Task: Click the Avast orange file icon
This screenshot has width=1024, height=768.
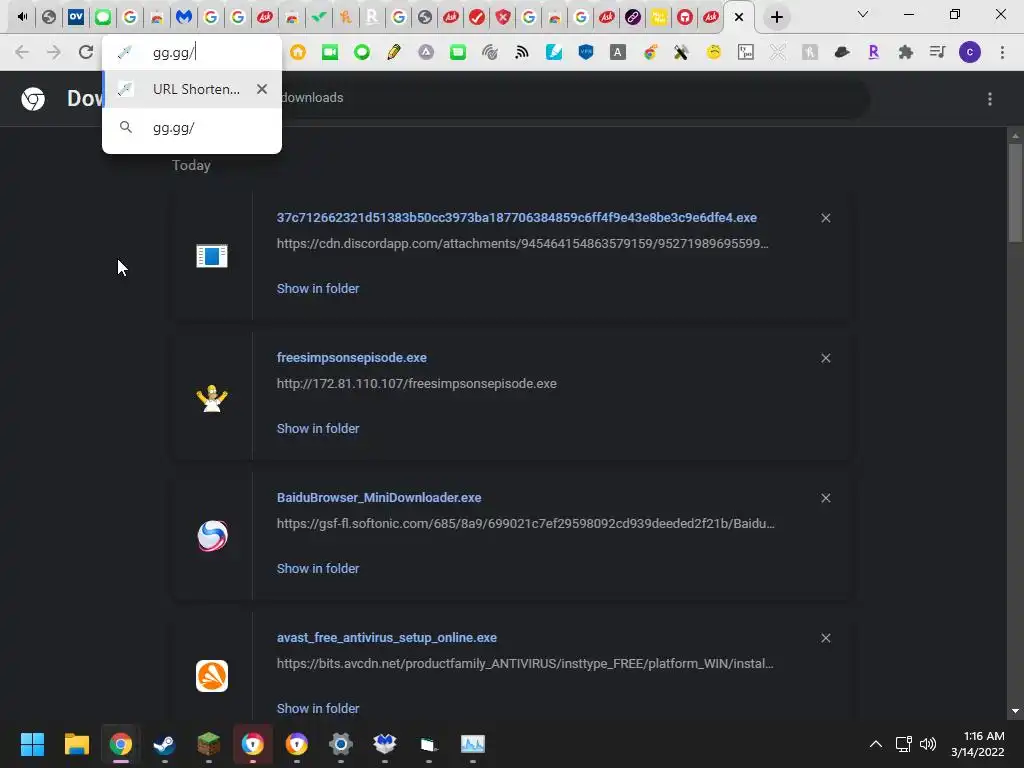Action: click(212, 676)
